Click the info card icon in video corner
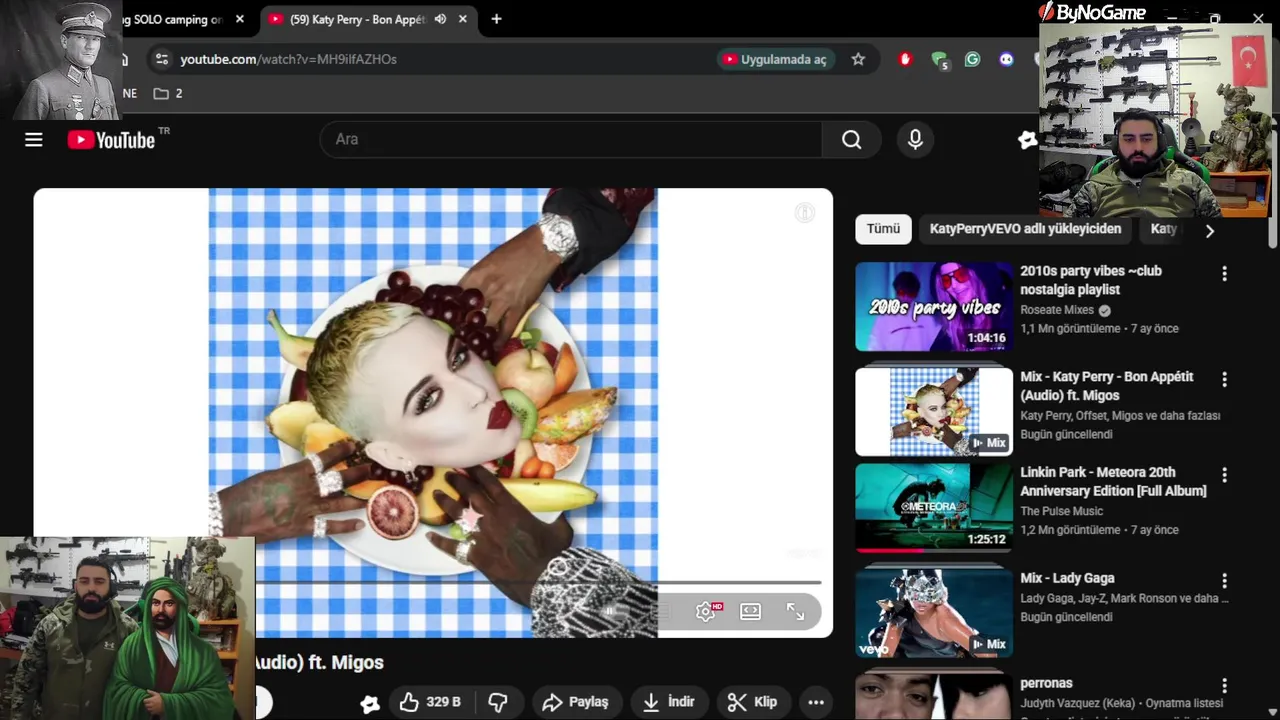The height and width of the screenshot is (720, 1280). pos(805,212)
